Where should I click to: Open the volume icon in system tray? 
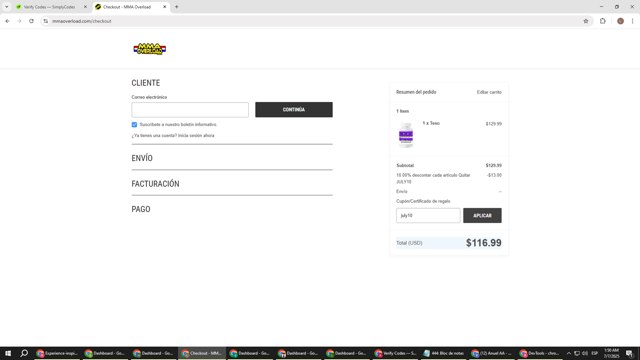[x=584, y=353]
